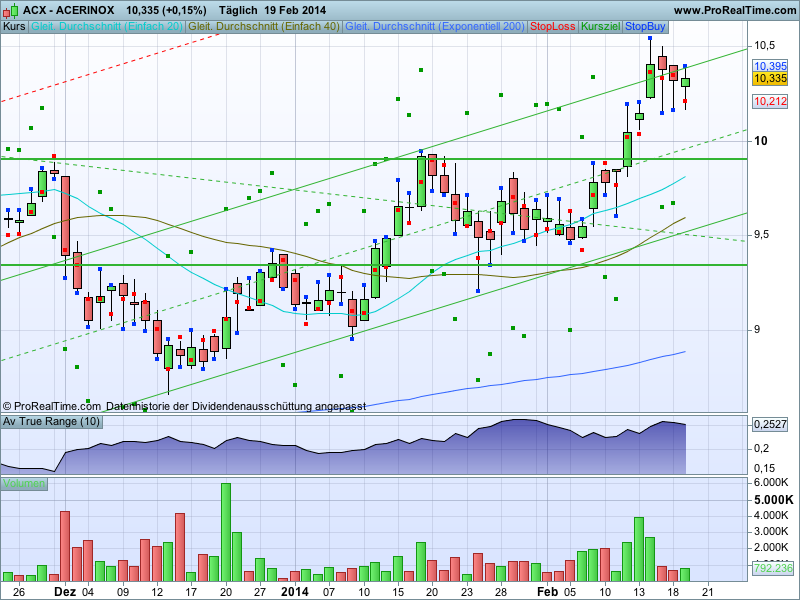Screen dimensions: 800x600
Task: Open the Av True Range (10) indicator label
Action: [51, 421]
